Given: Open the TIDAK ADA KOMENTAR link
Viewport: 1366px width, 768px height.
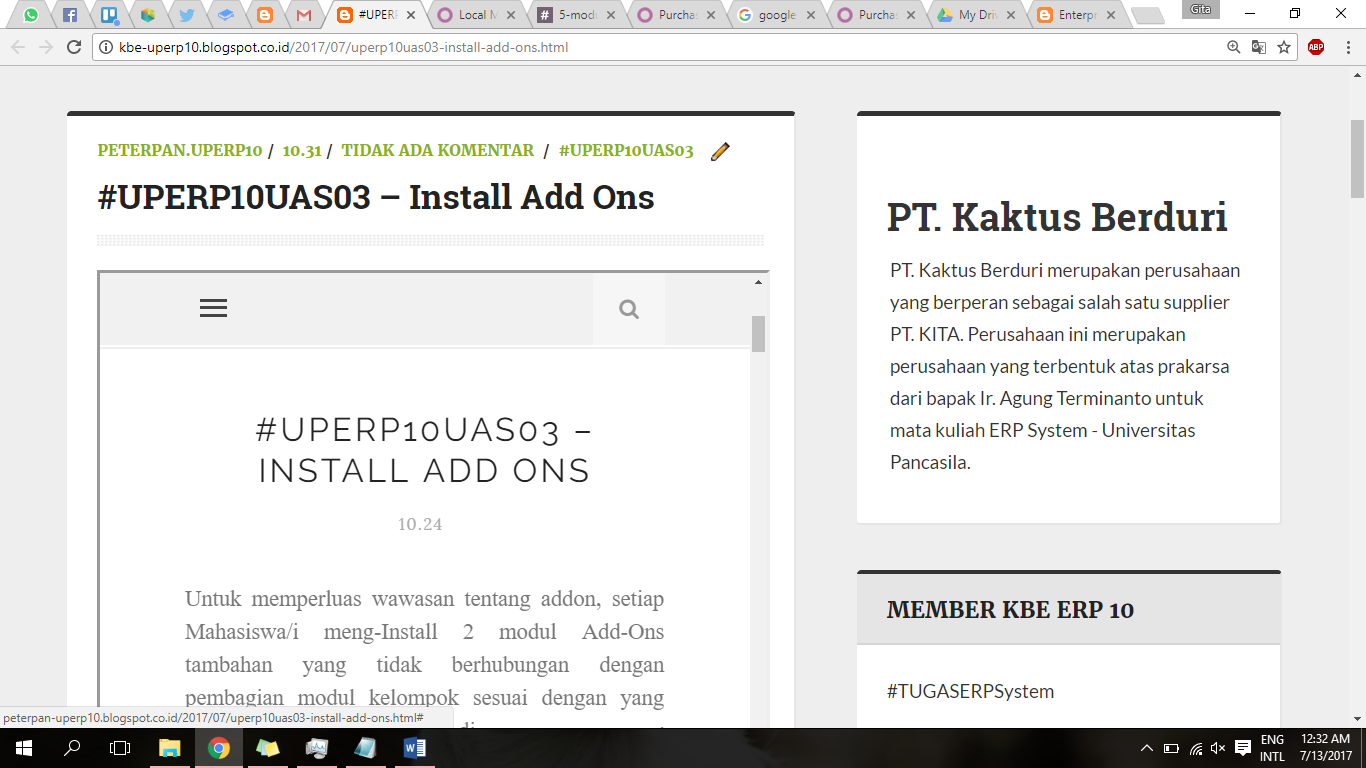Looking at the screenshot, I should click(438, 150).
